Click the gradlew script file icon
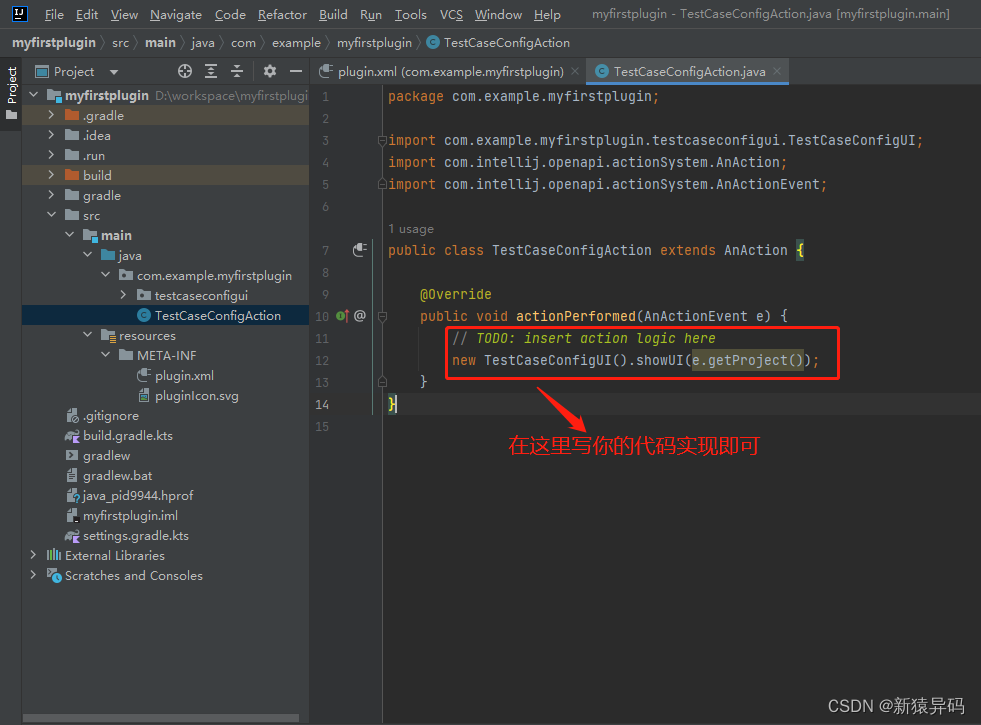Image resolution: width=981 pixels, height=725 pixels. click(x=72, y=455)
